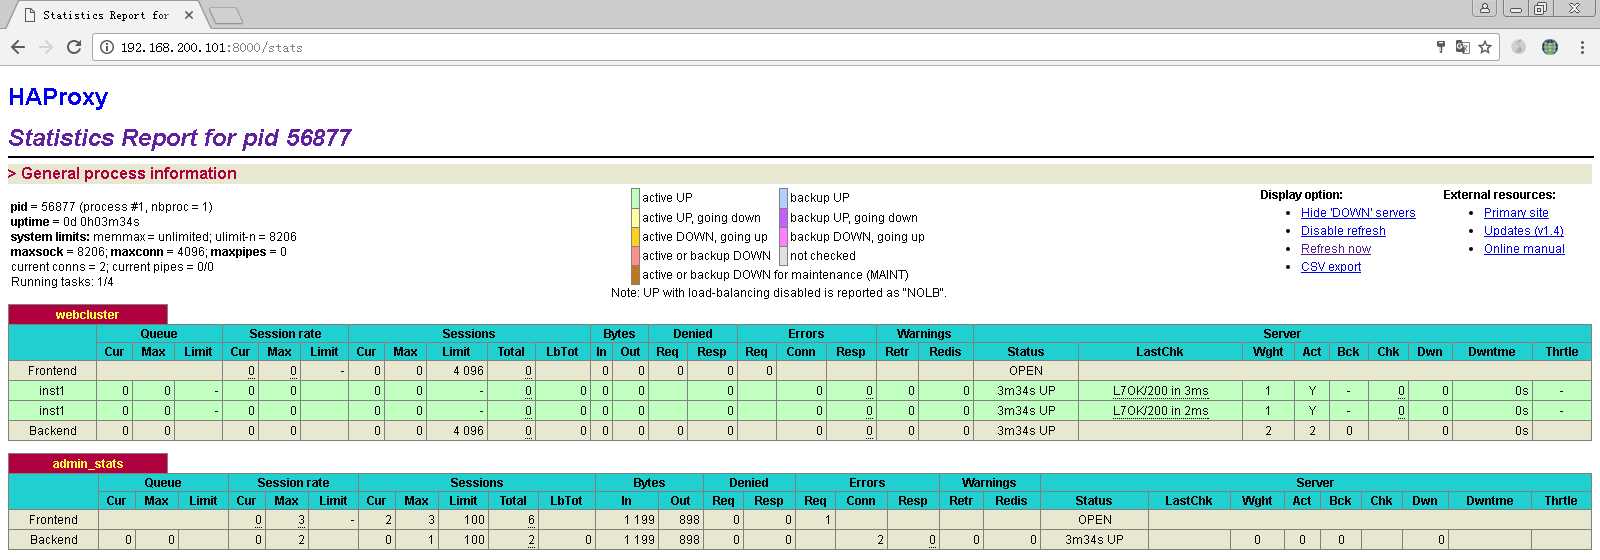This screenshot has height=560, width=1600.
Task: Click 'Statistics Report for pid 56877' heading
Action: (x=180, y=138)
